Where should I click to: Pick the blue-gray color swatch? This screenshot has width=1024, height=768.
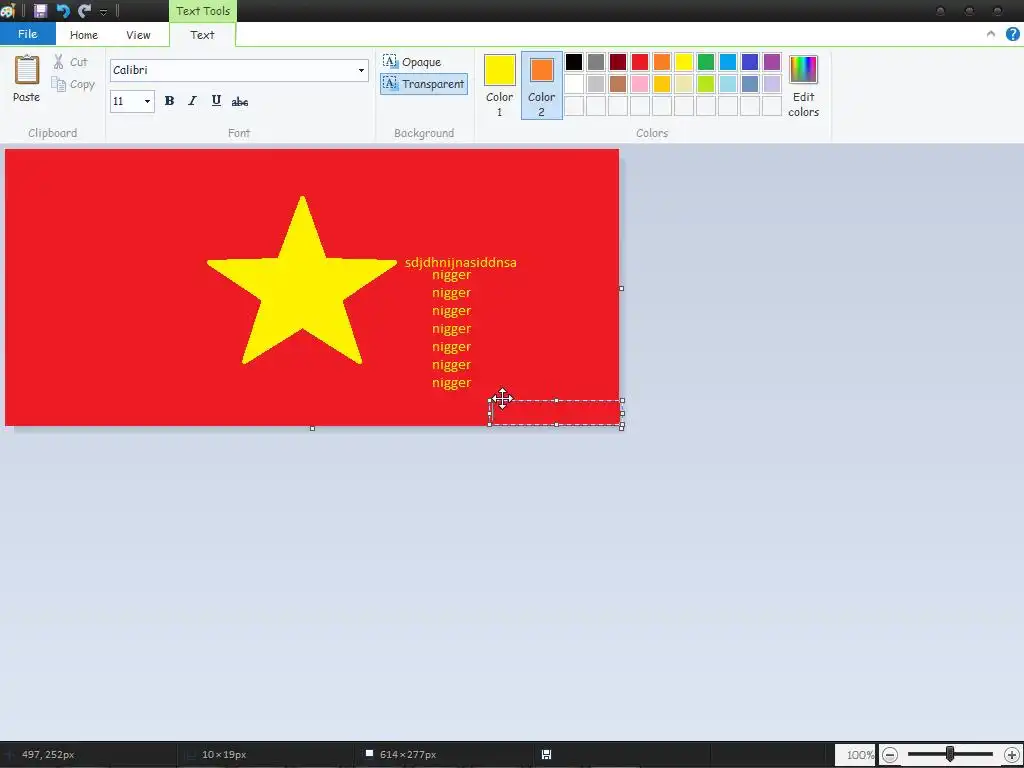pos(750,84)
